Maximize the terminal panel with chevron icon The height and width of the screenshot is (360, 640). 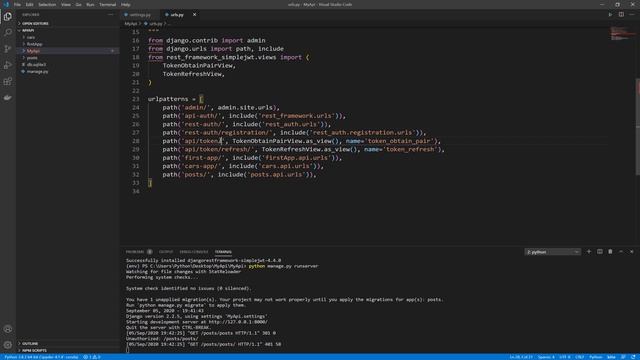(x=621, y=252)
